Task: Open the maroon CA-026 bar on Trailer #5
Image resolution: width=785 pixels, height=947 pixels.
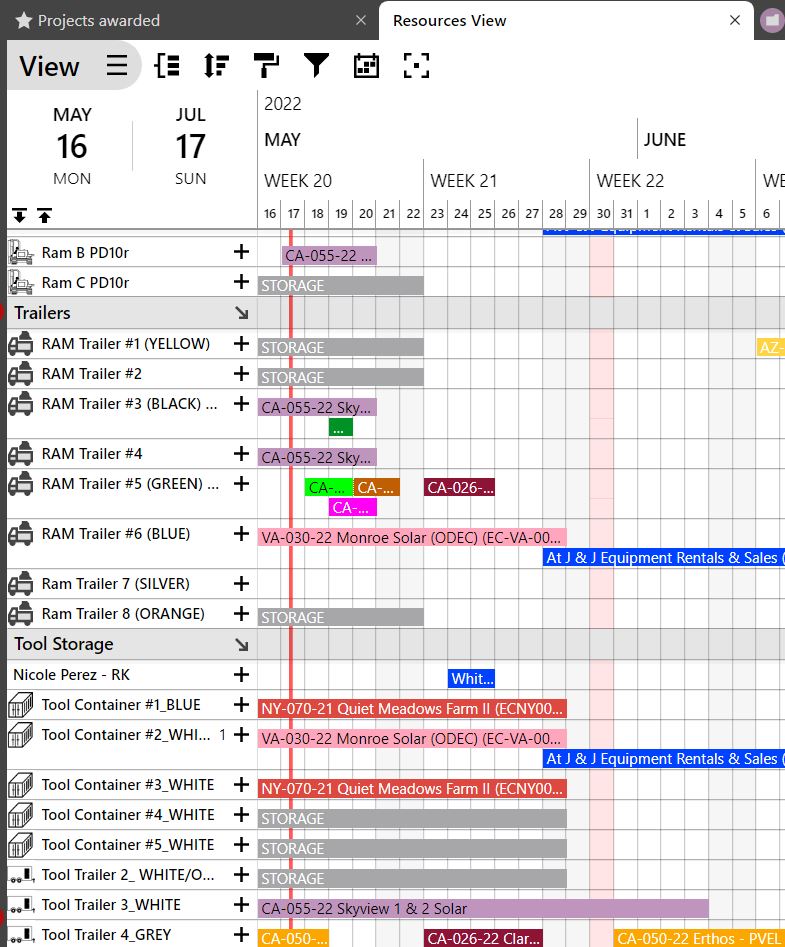Action: point(459,487)
